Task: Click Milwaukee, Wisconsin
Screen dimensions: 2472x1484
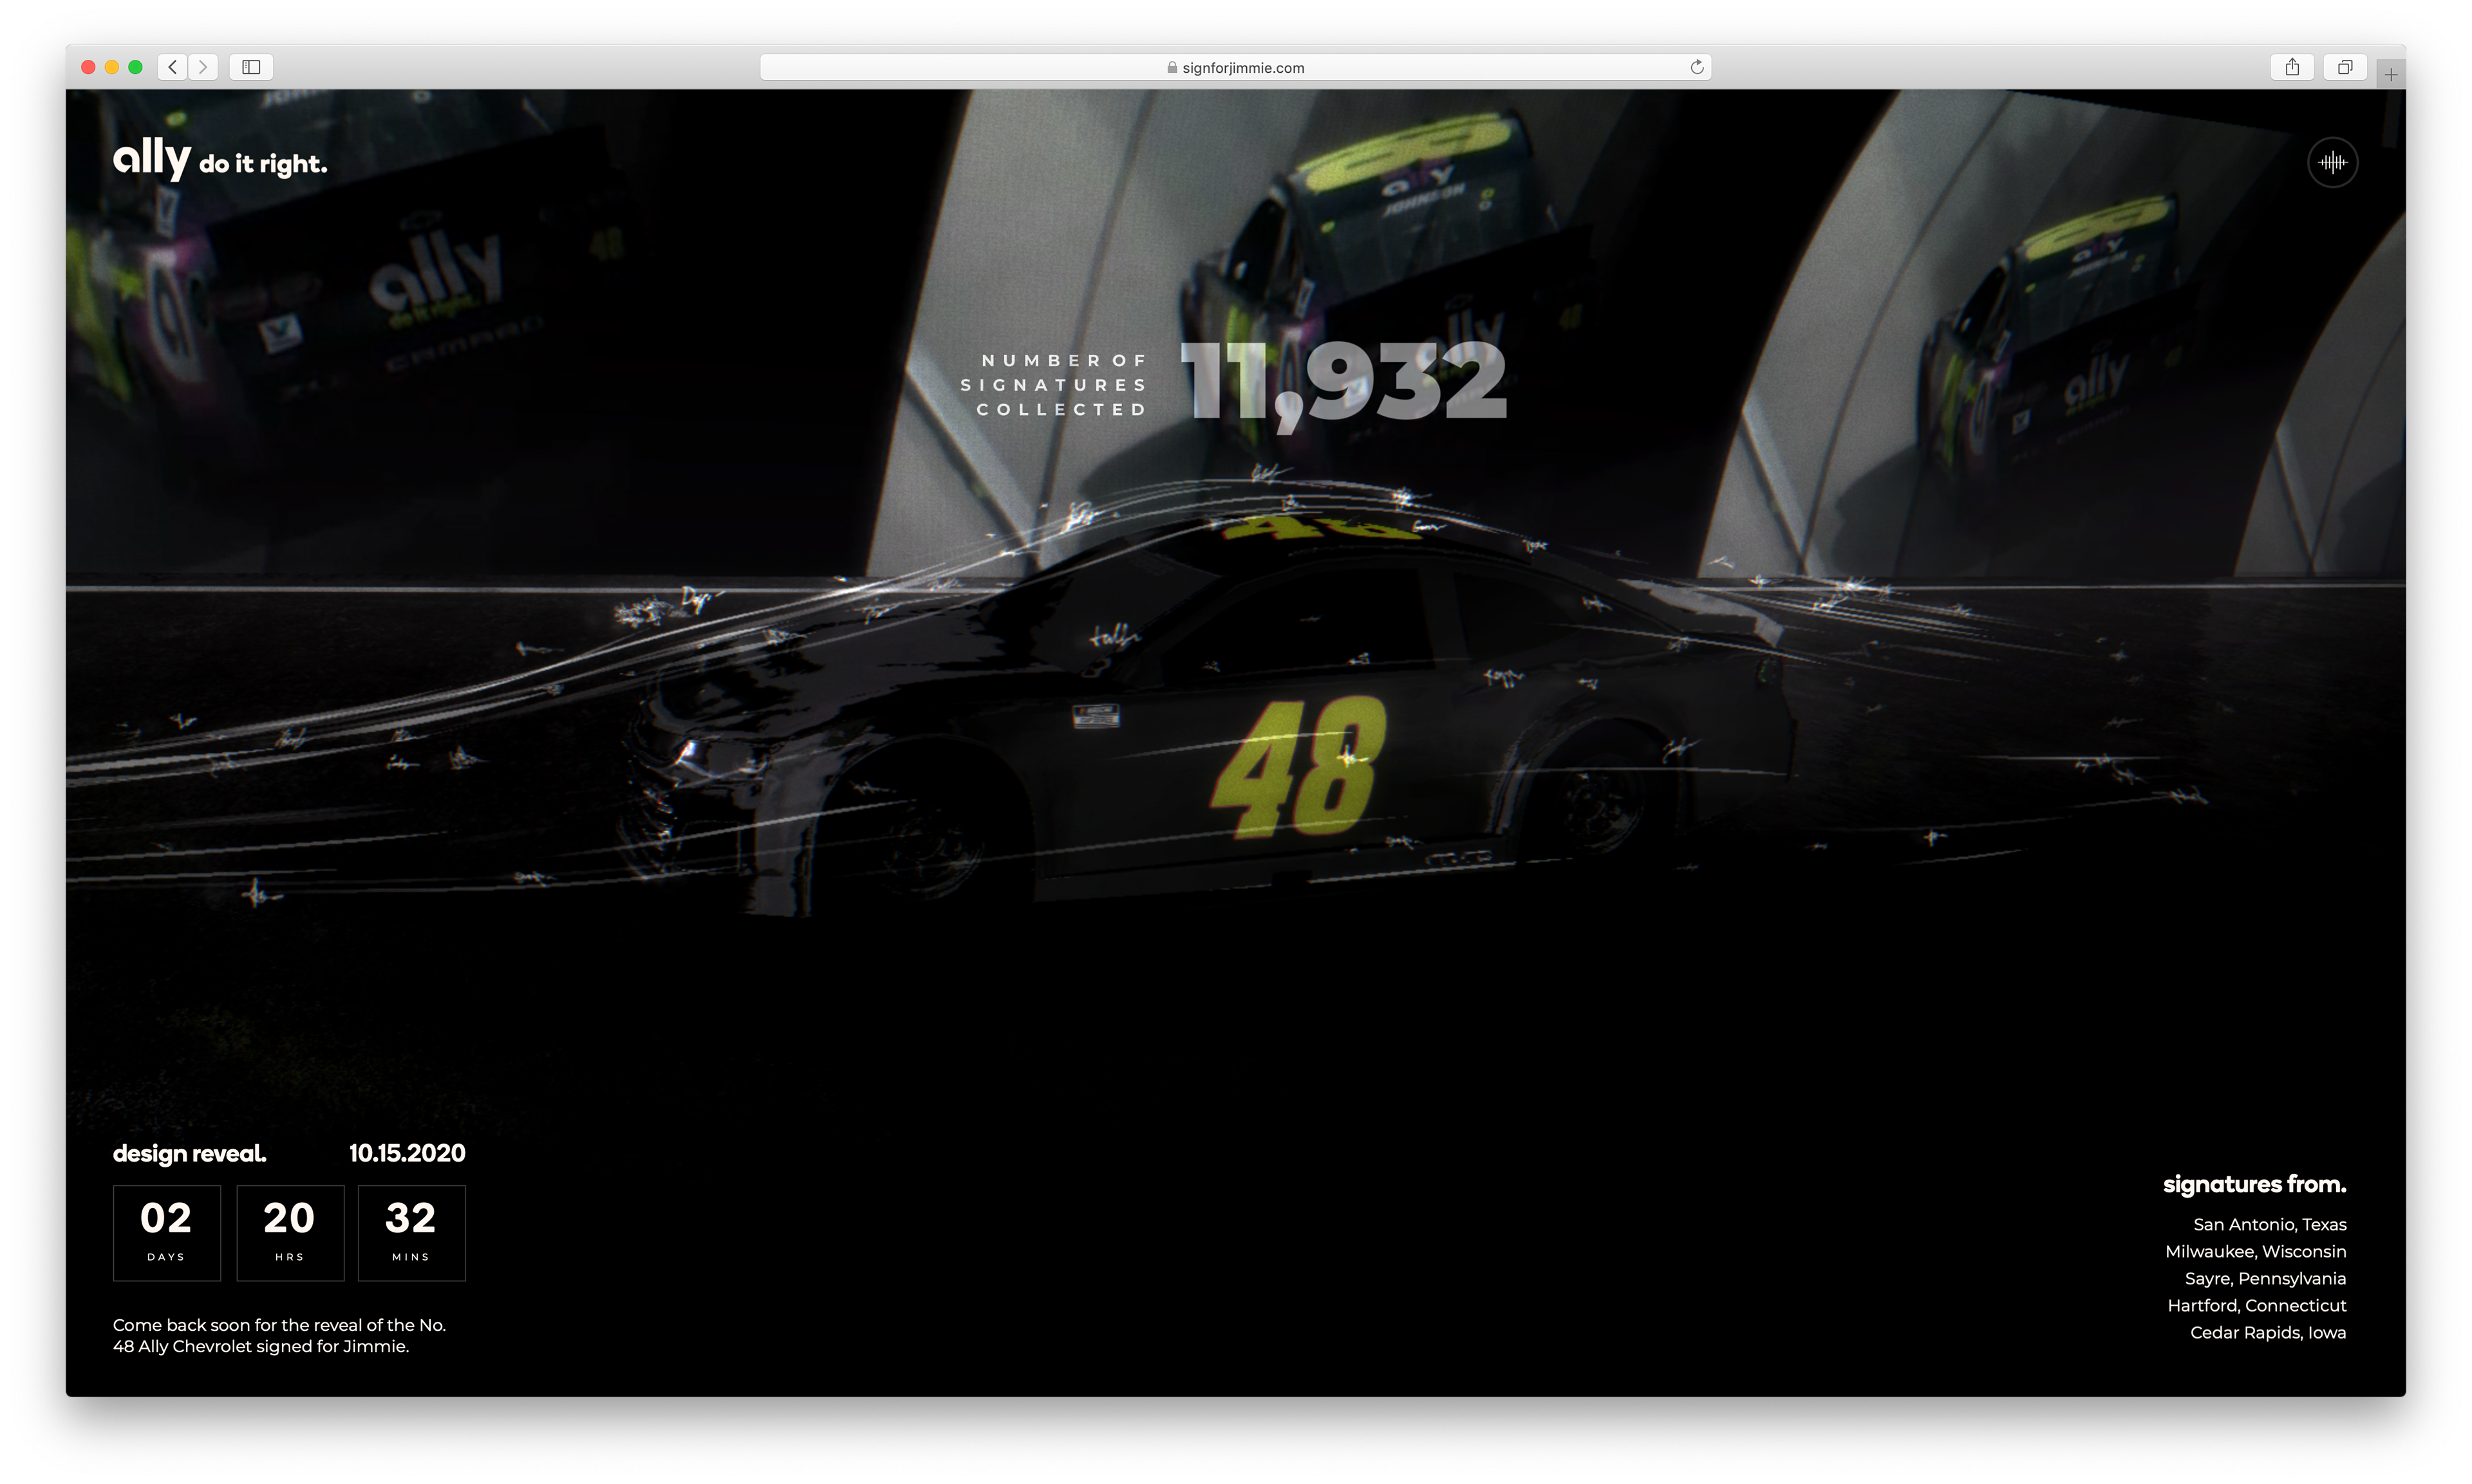Action: click(2255, 1251)
